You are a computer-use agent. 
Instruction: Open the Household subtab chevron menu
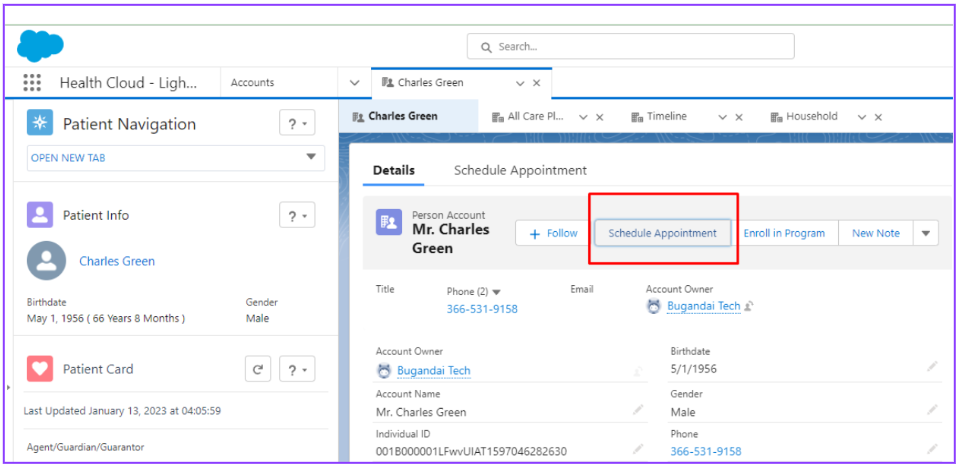tap(862, 117)
